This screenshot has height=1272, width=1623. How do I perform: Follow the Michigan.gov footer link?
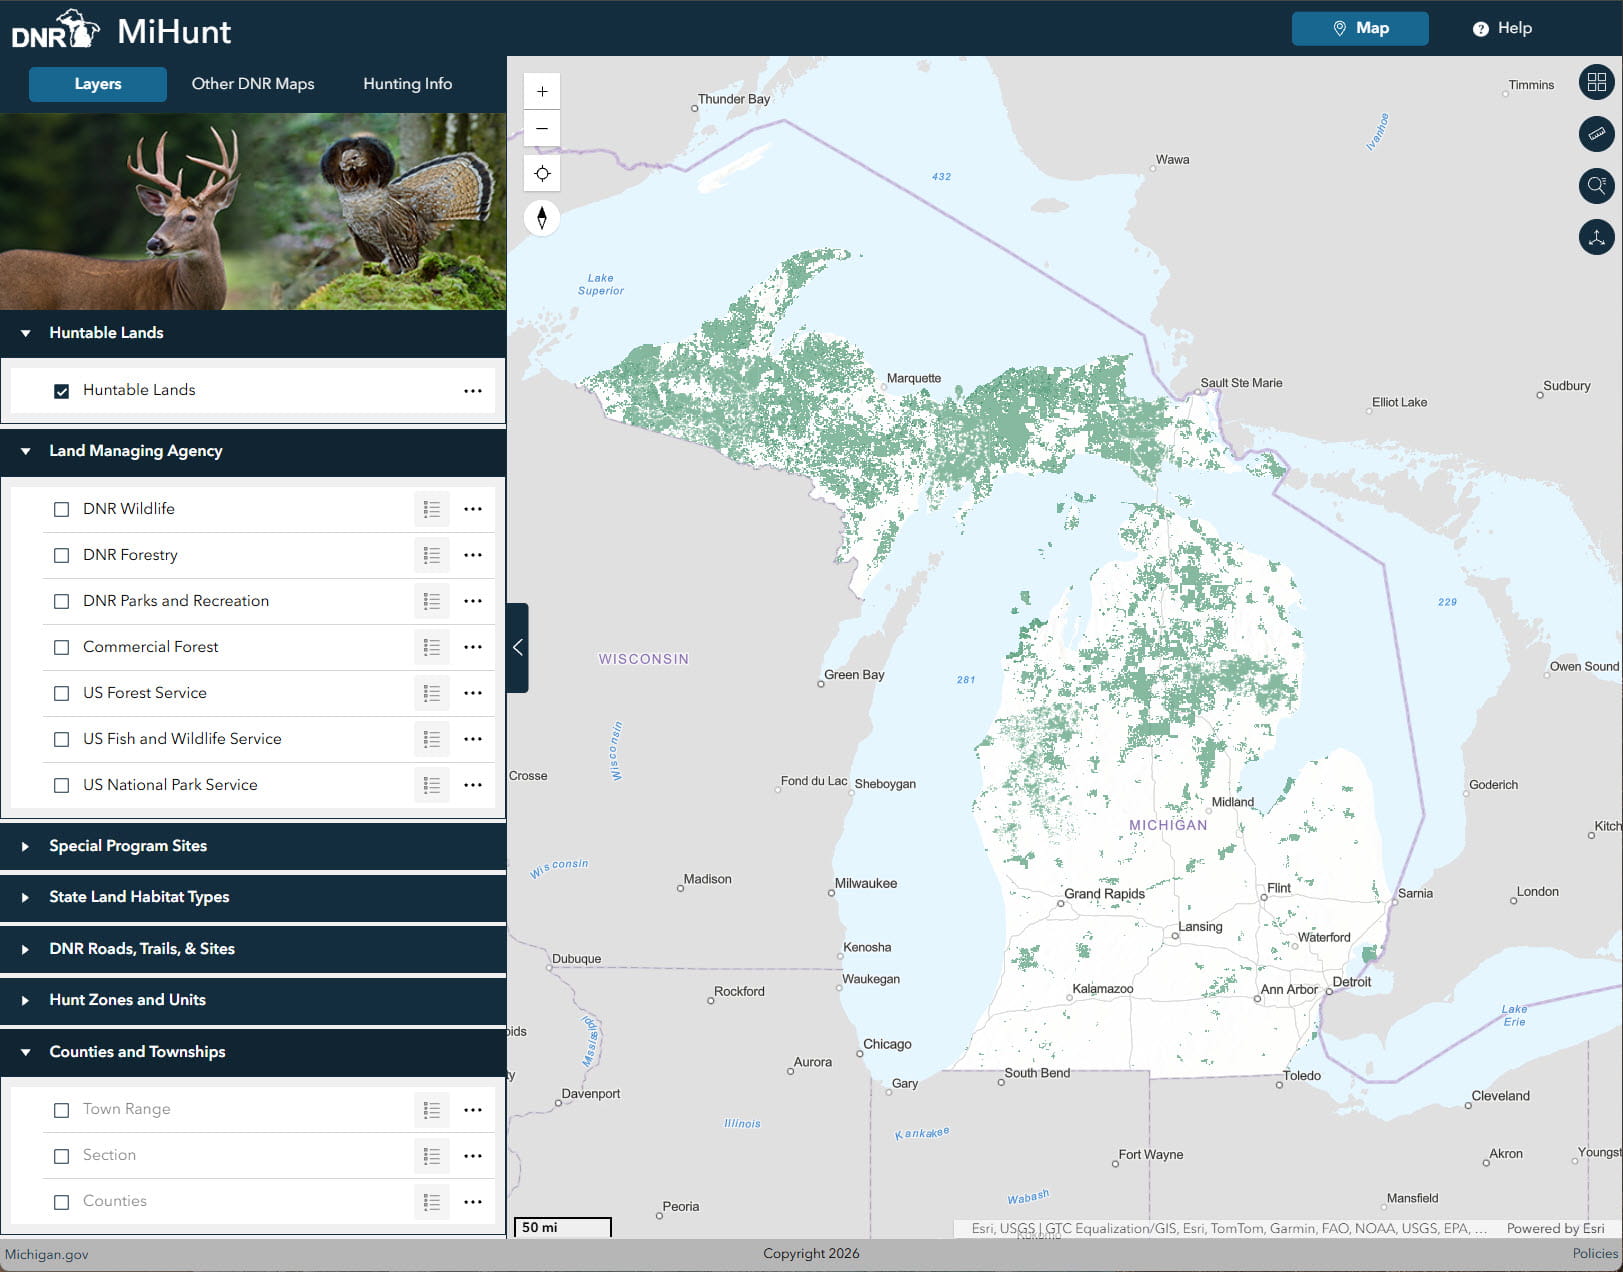coord(46,1254)
